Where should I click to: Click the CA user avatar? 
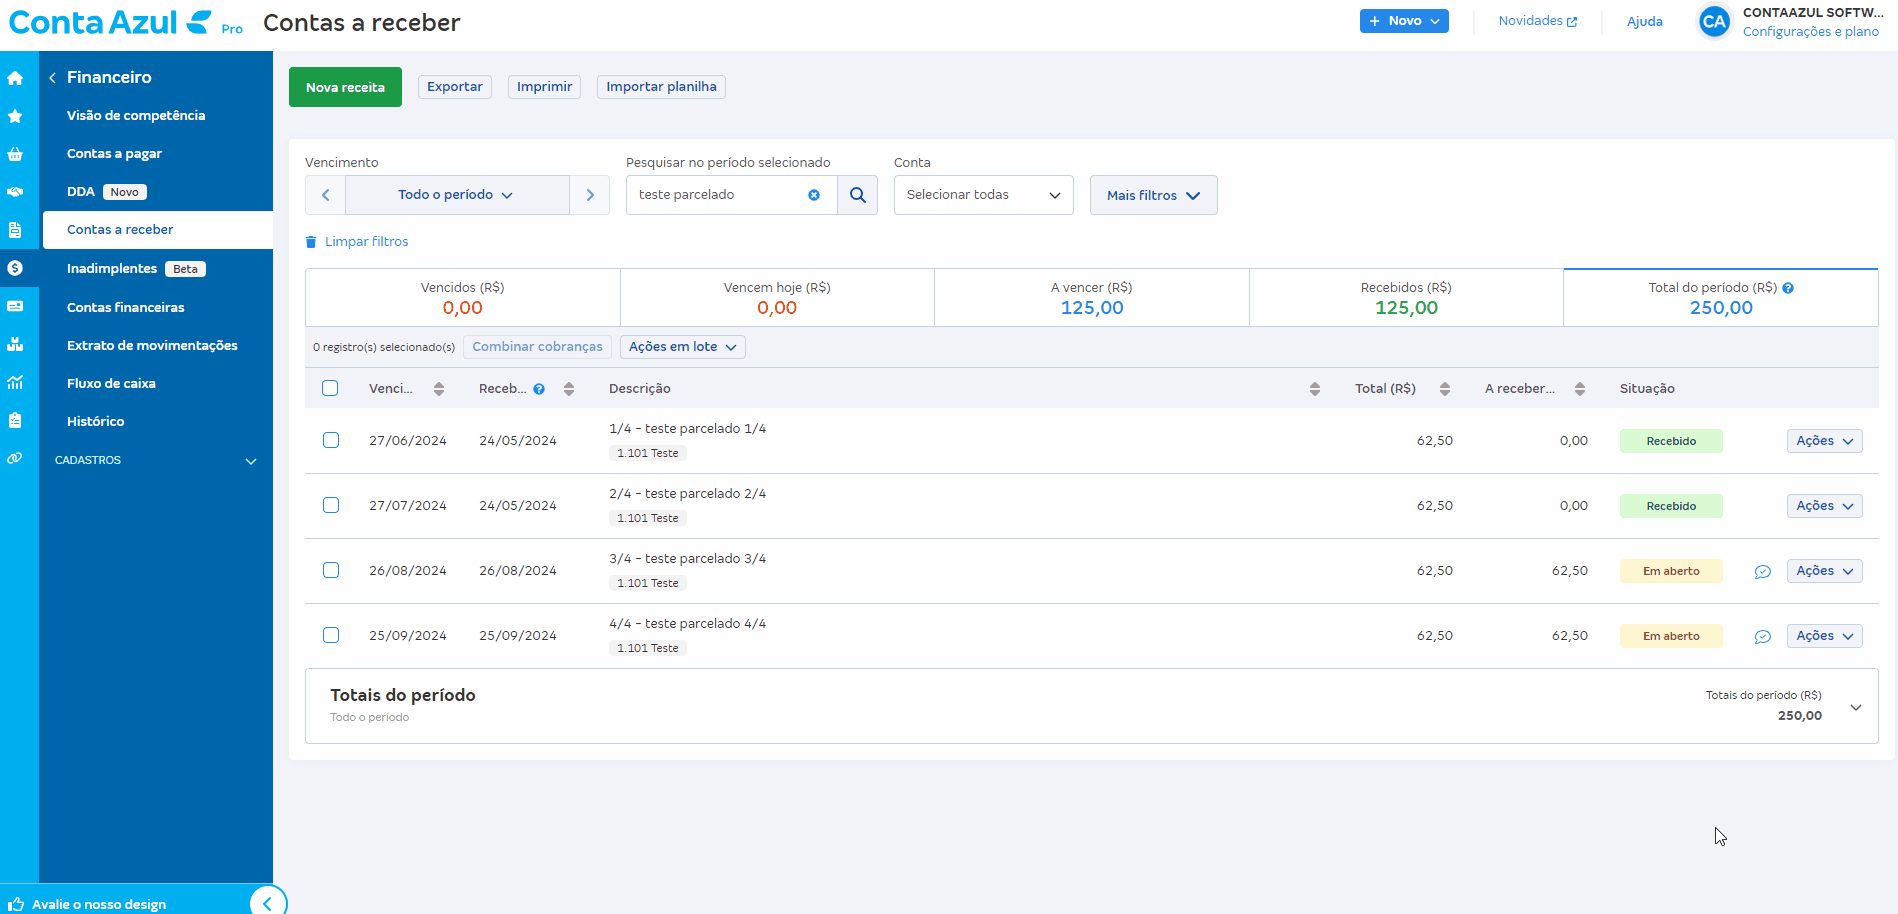point(1714,21)
